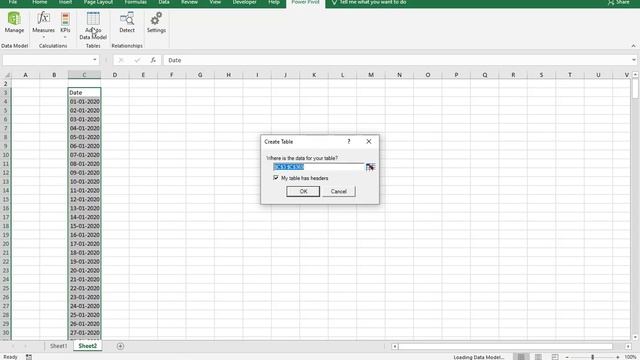Open the View tab

215,2
